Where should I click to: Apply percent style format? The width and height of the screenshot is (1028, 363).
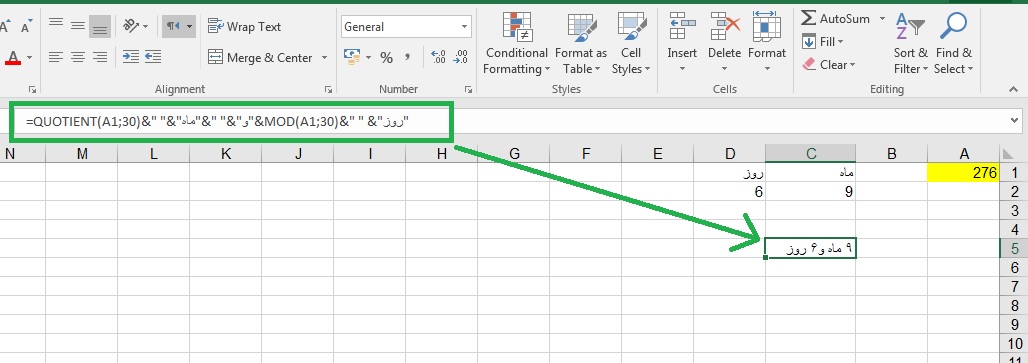[386, 58]
